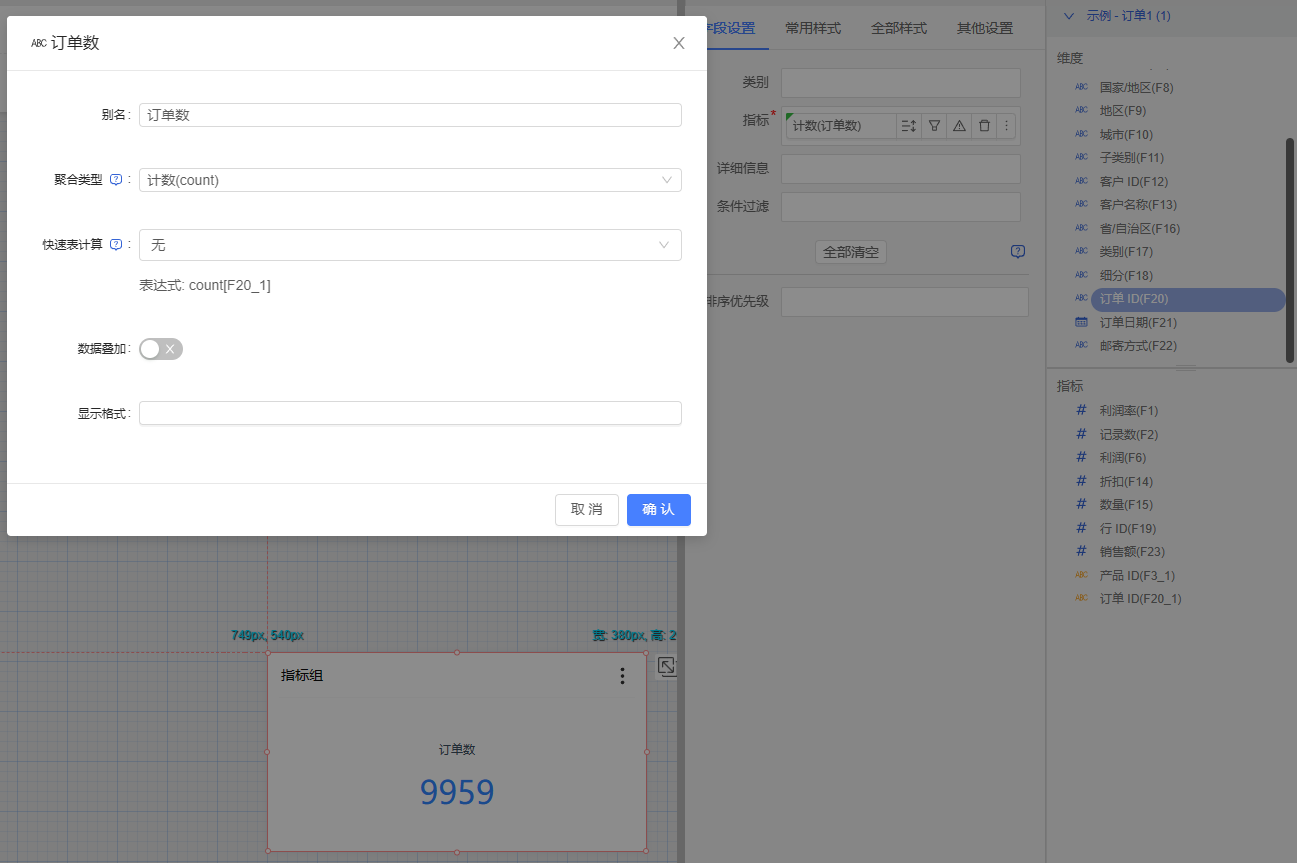This screenshot has height=863, width=1297.
Task: Collapse the 示例 - 订单1 dataset expander
Action: coord(1069,16)
